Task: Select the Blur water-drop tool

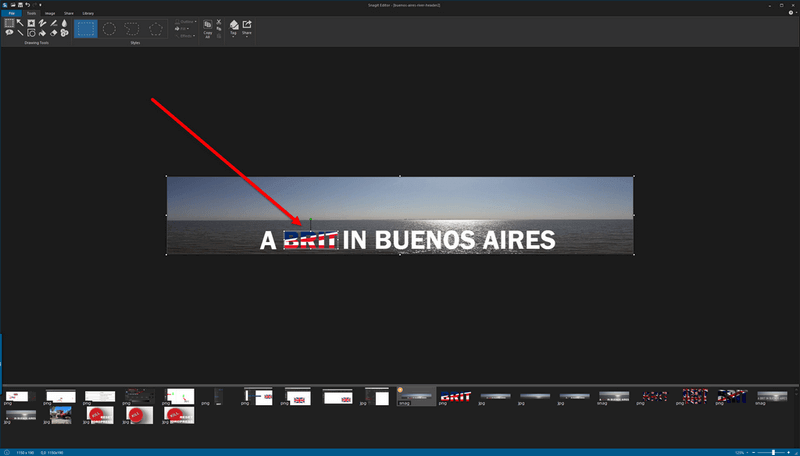Action: click(x=64, y=23)
